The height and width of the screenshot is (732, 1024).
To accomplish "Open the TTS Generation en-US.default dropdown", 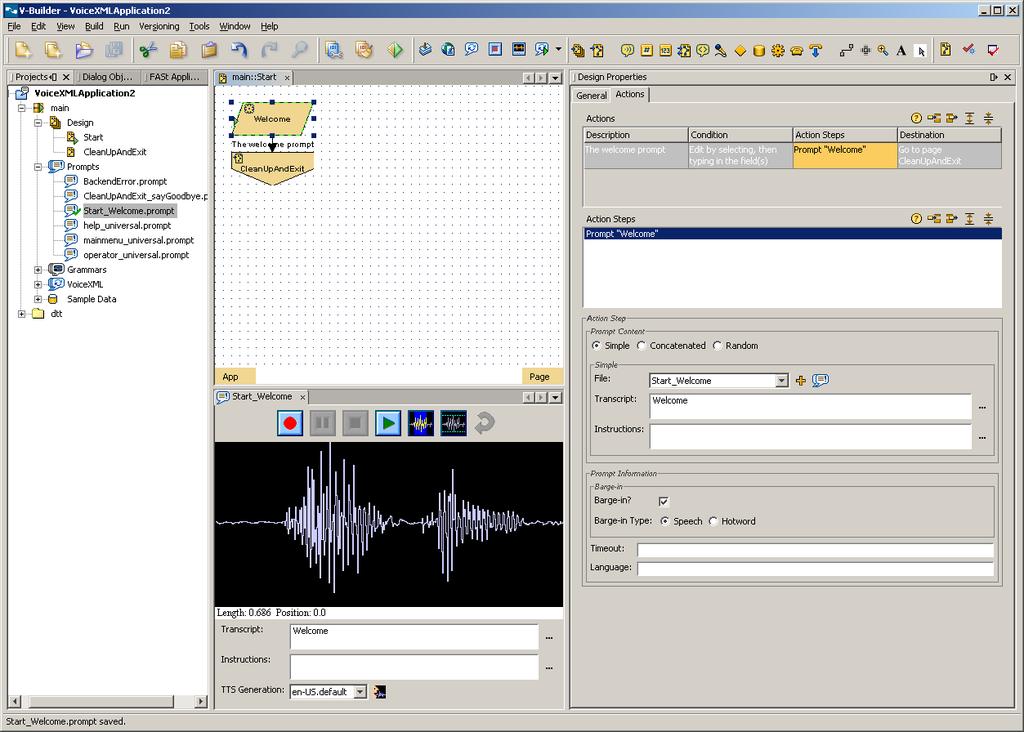I will click(360, 692).
